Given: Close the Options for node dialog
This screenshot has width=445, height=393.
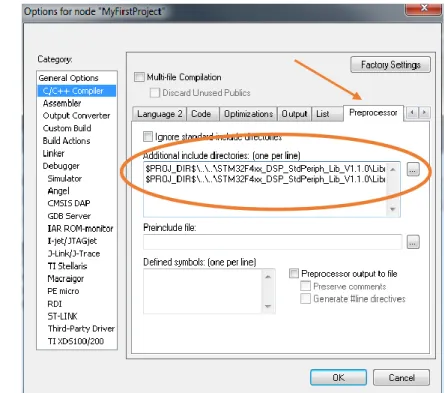Looking at the screenshot, I should click(424, 8).
